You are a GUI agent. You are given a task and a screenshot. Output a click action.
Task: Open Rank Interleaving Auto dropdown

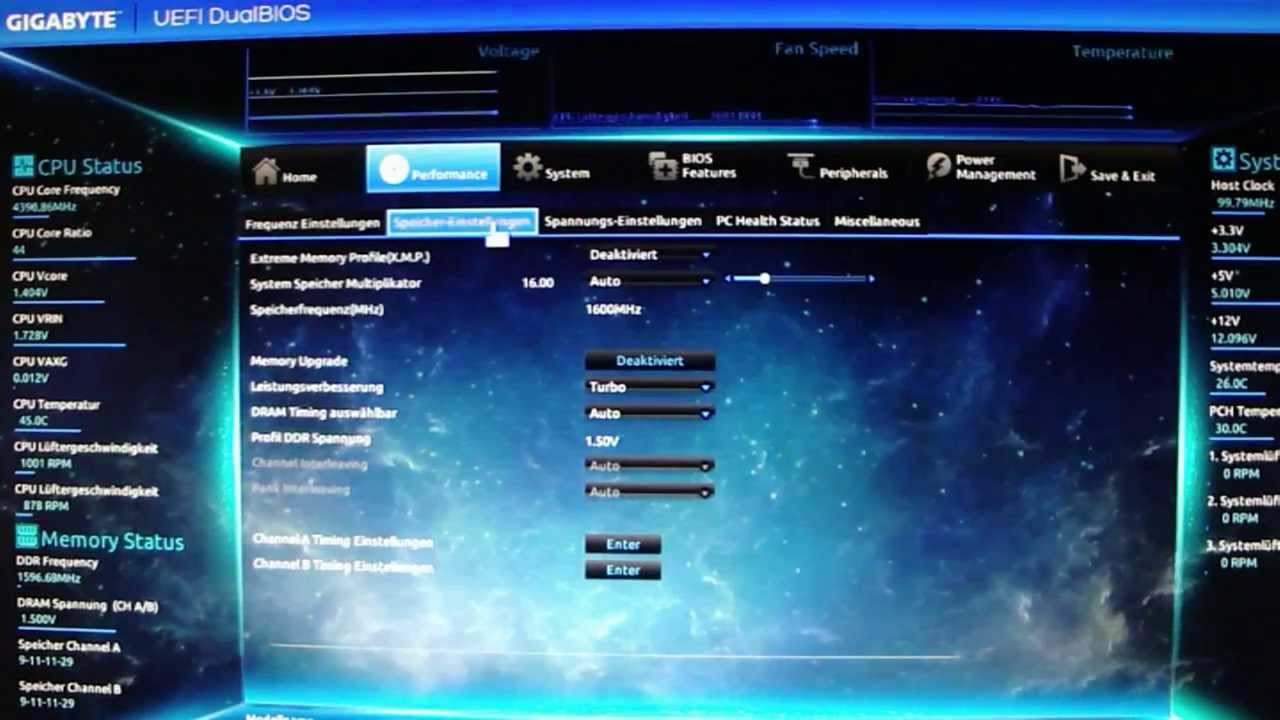pyautogui.click(x=649, y=492)
